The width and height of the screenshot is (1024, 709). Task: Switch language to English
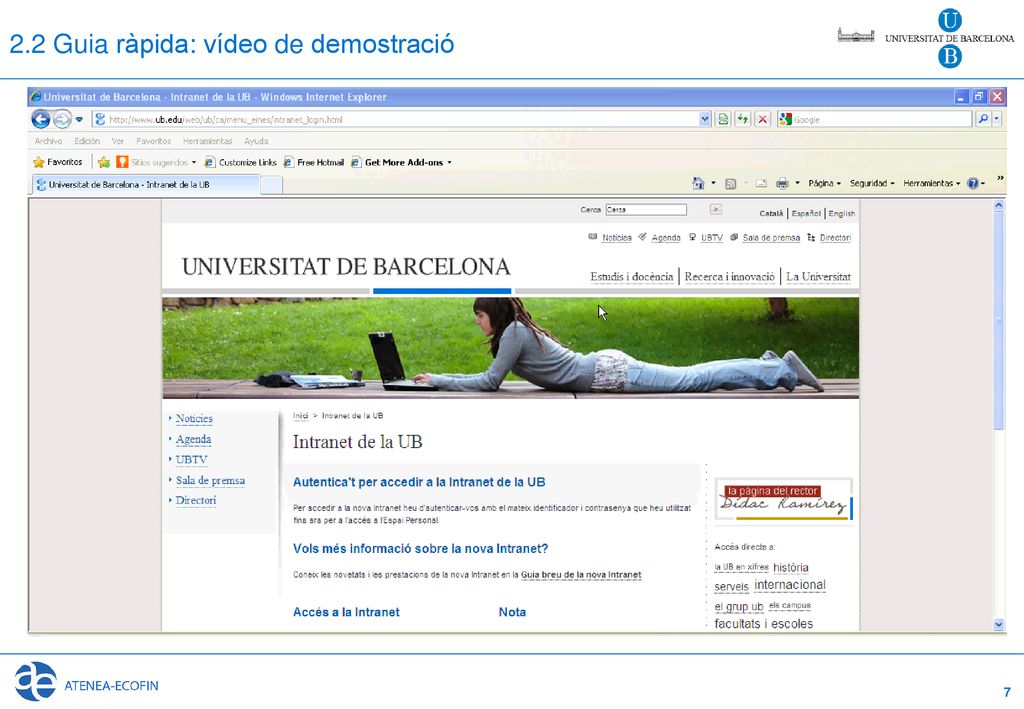tap(842, 213)
